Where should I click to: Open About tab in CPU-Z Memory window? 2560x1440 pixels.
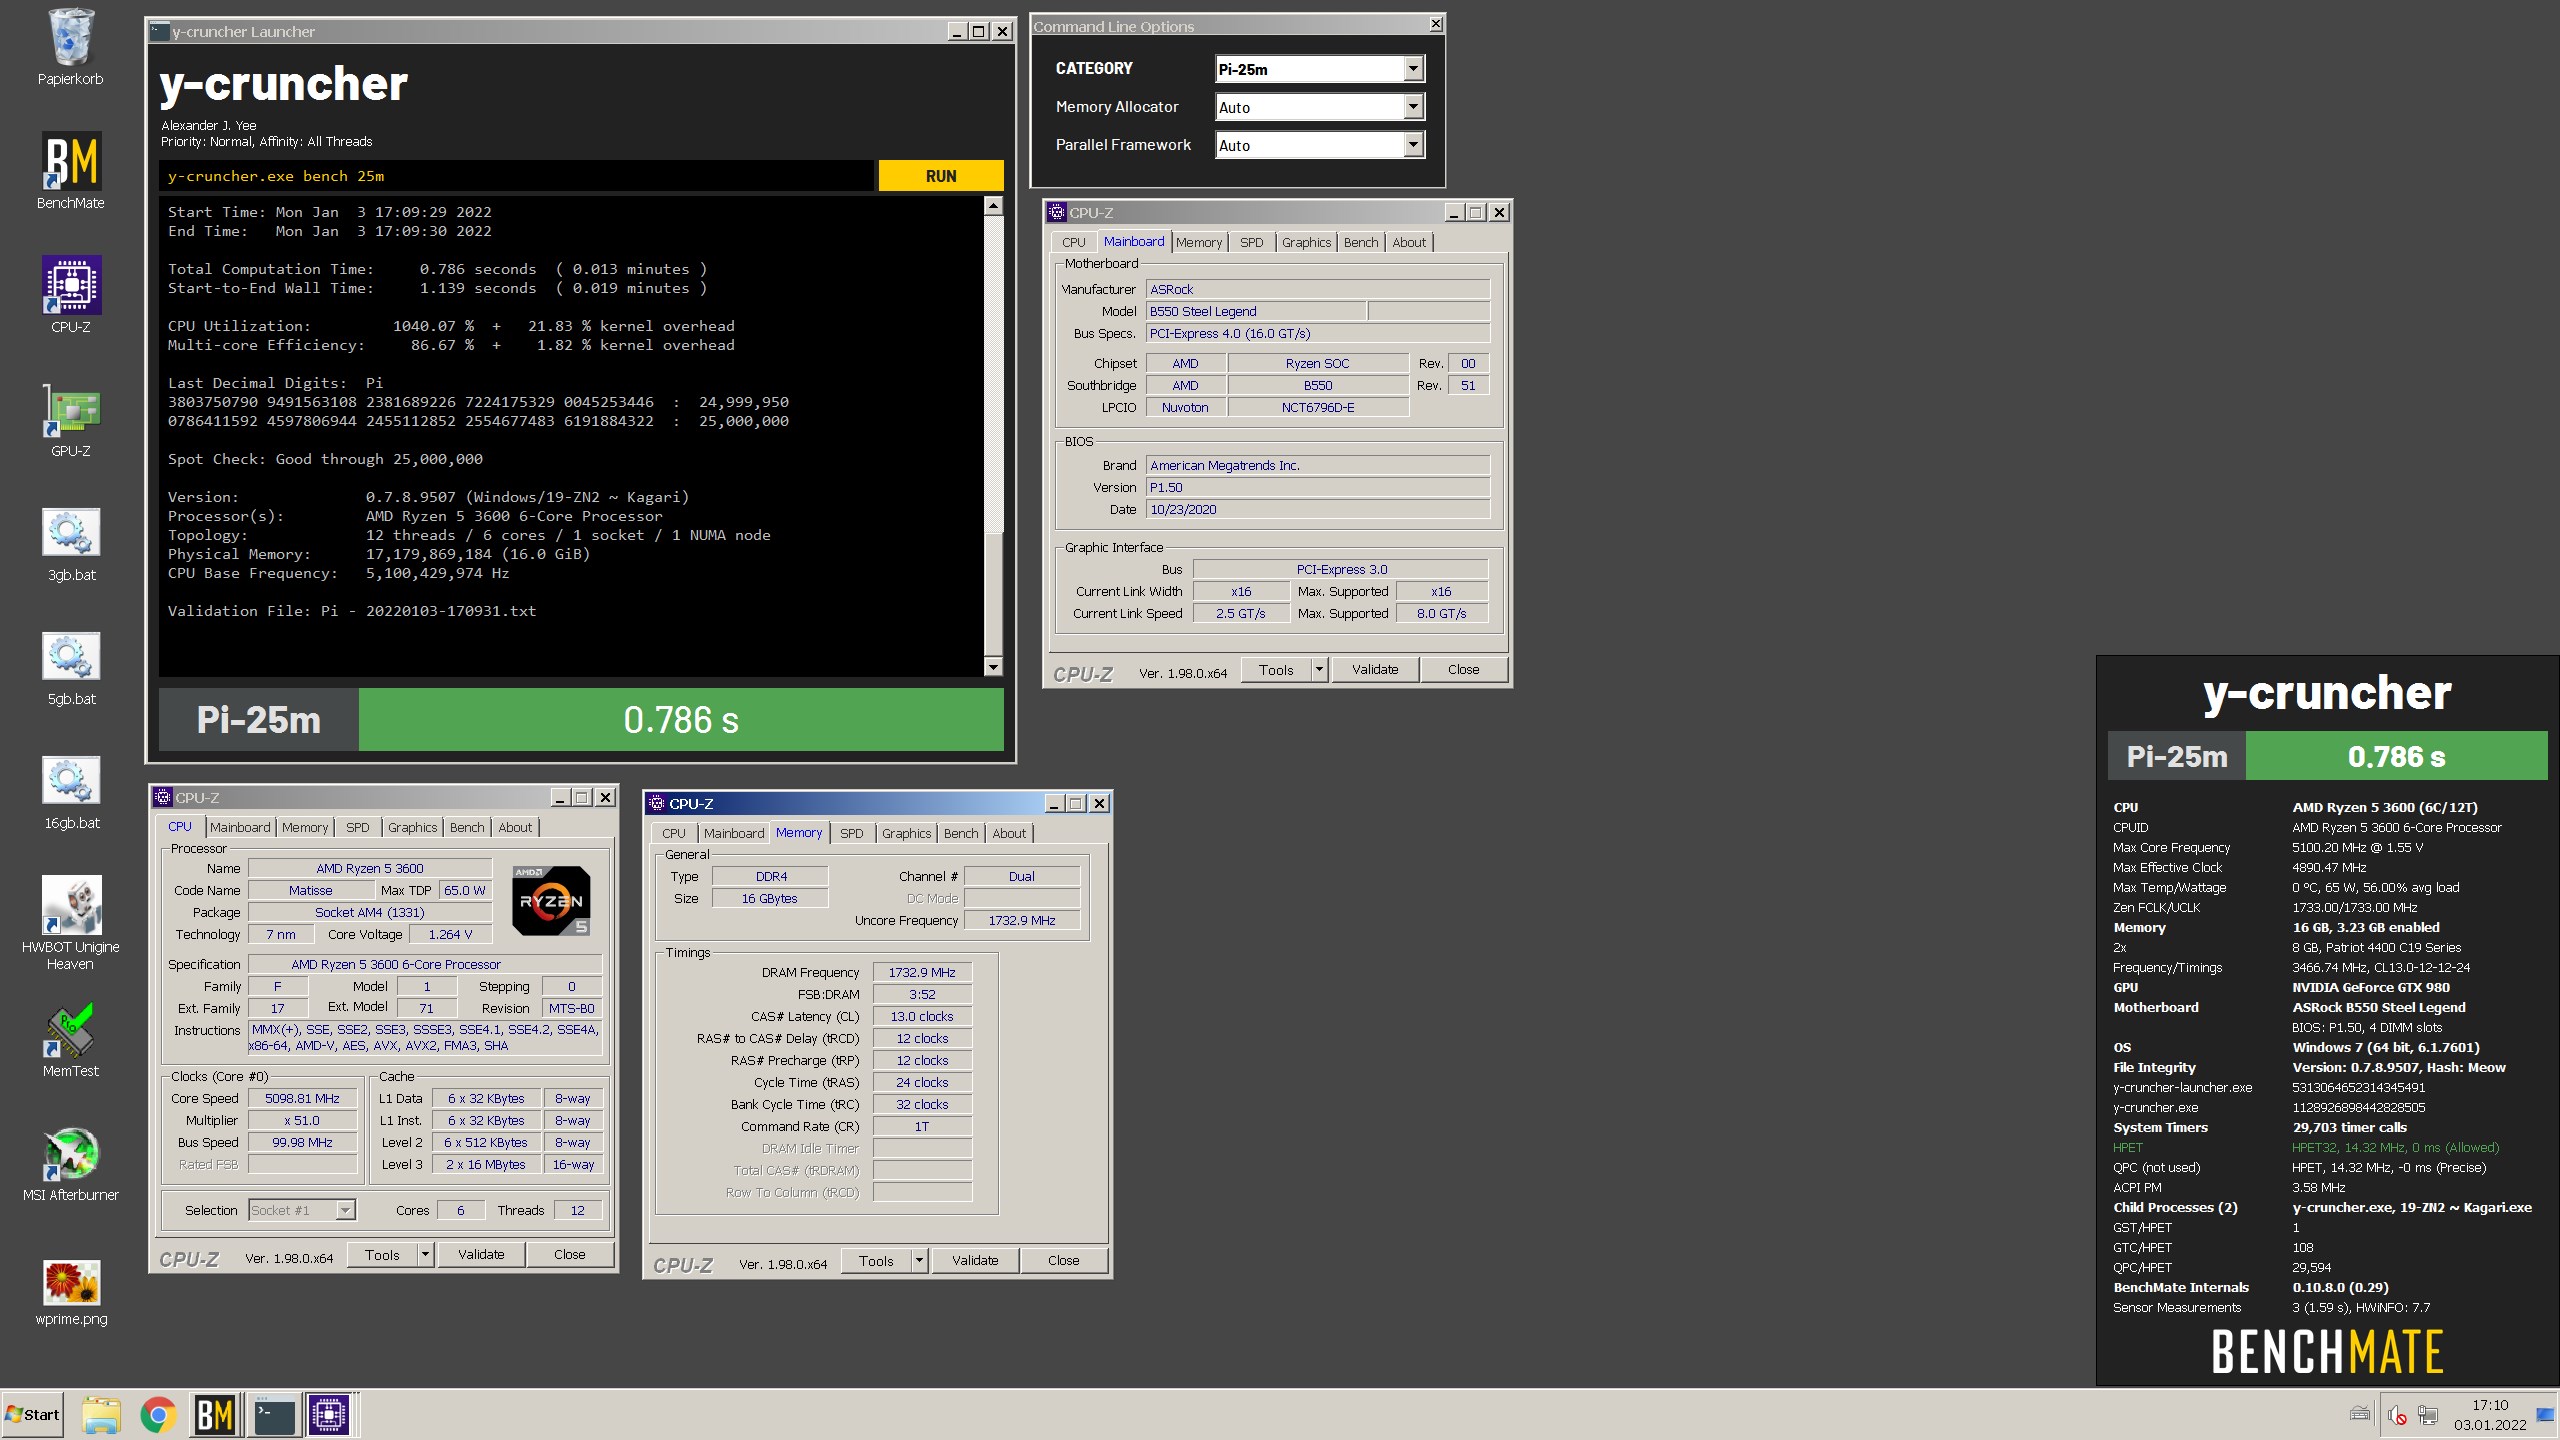point(1009,833)
